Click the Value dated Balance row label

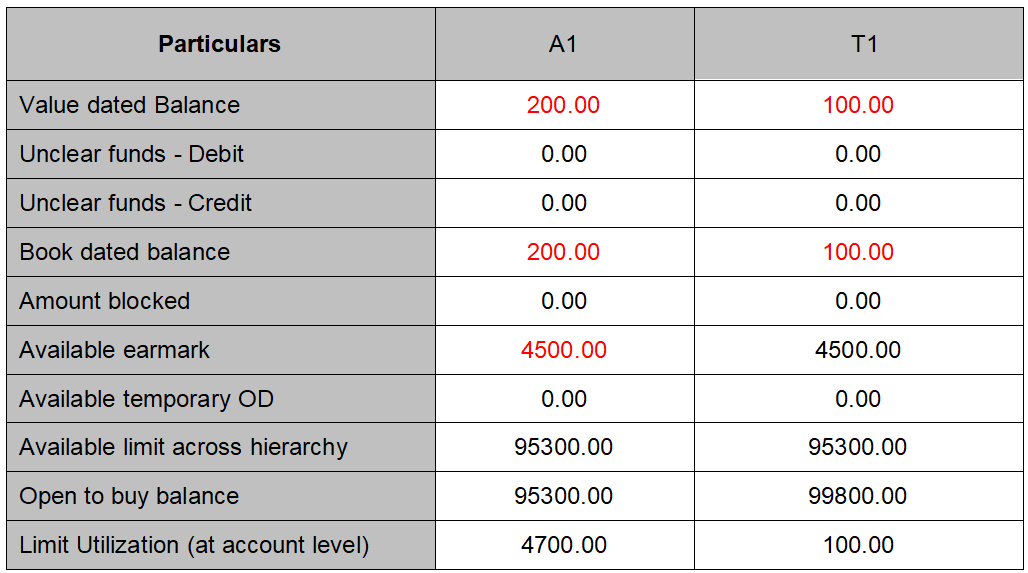130,105
